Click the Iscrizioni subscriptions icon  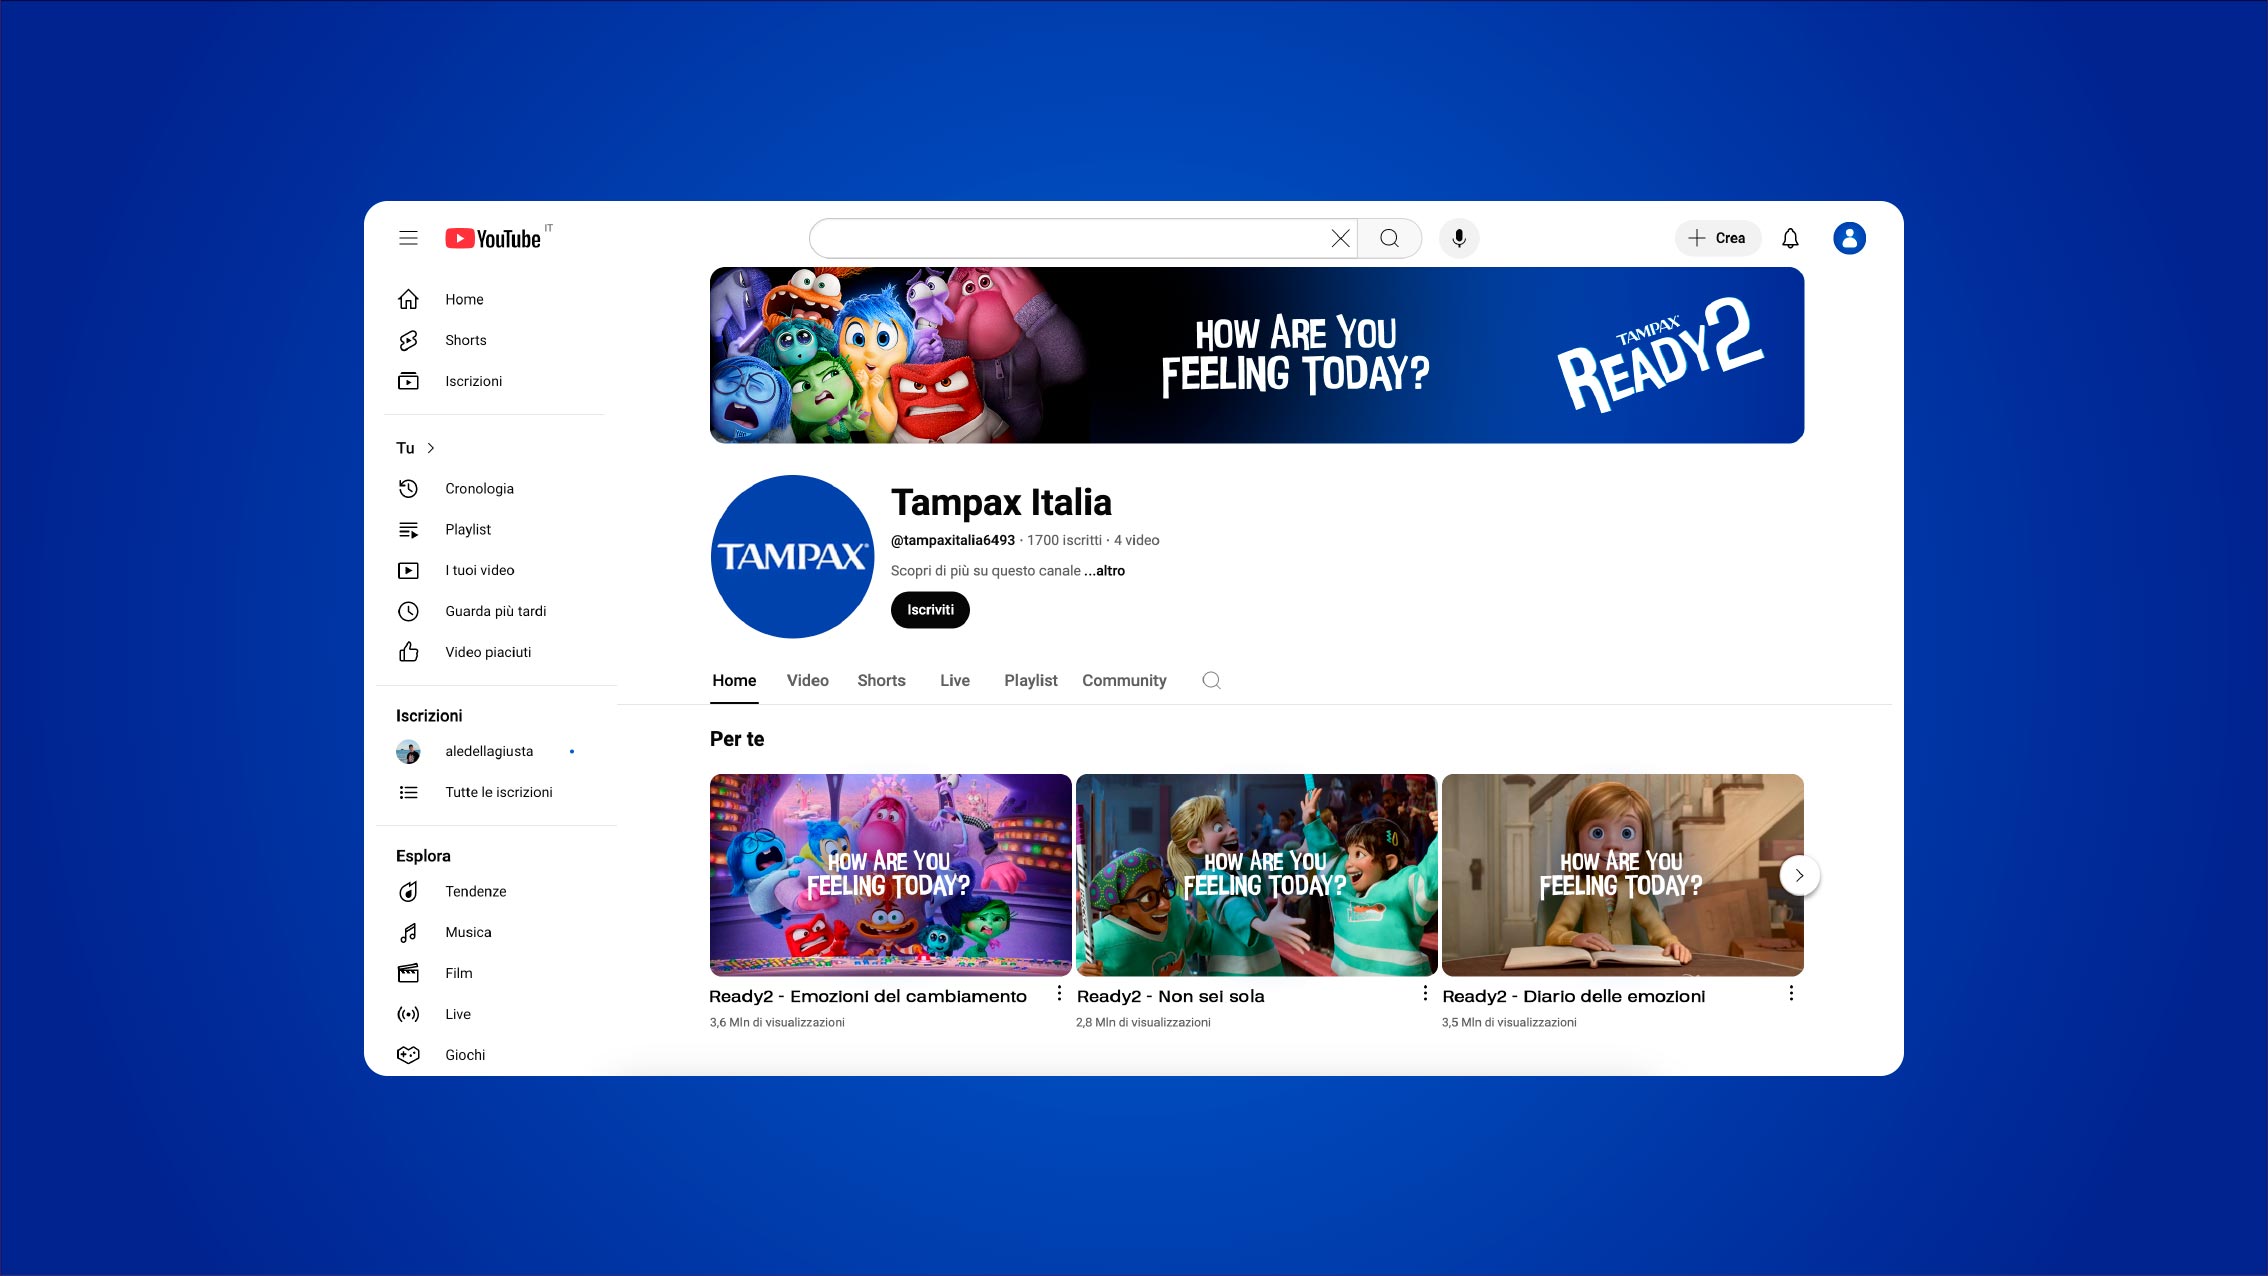(408, 381)
